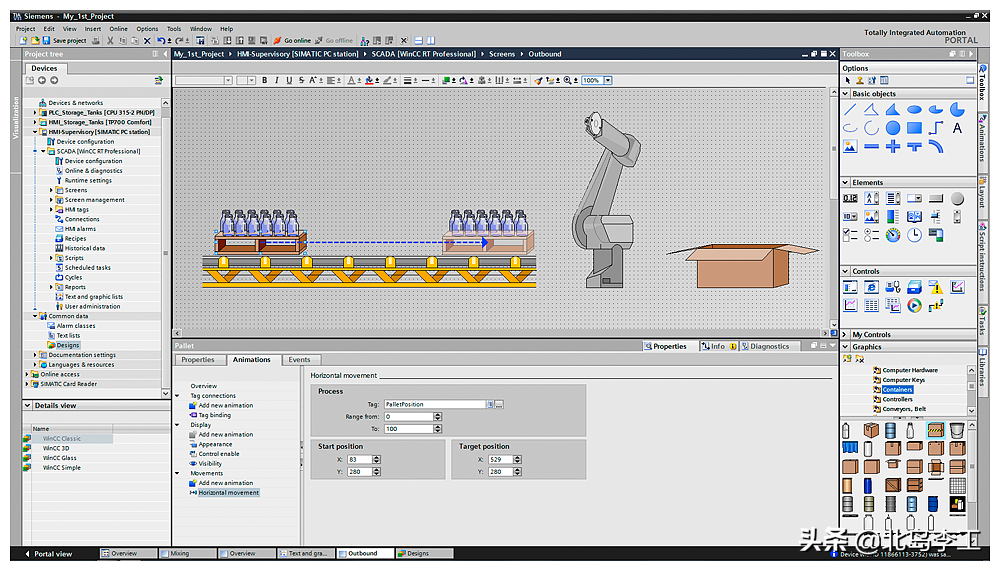This screenshot has height=571, width=1000.
Task: Select the Rectangle basic object
Action: point(914,128)
